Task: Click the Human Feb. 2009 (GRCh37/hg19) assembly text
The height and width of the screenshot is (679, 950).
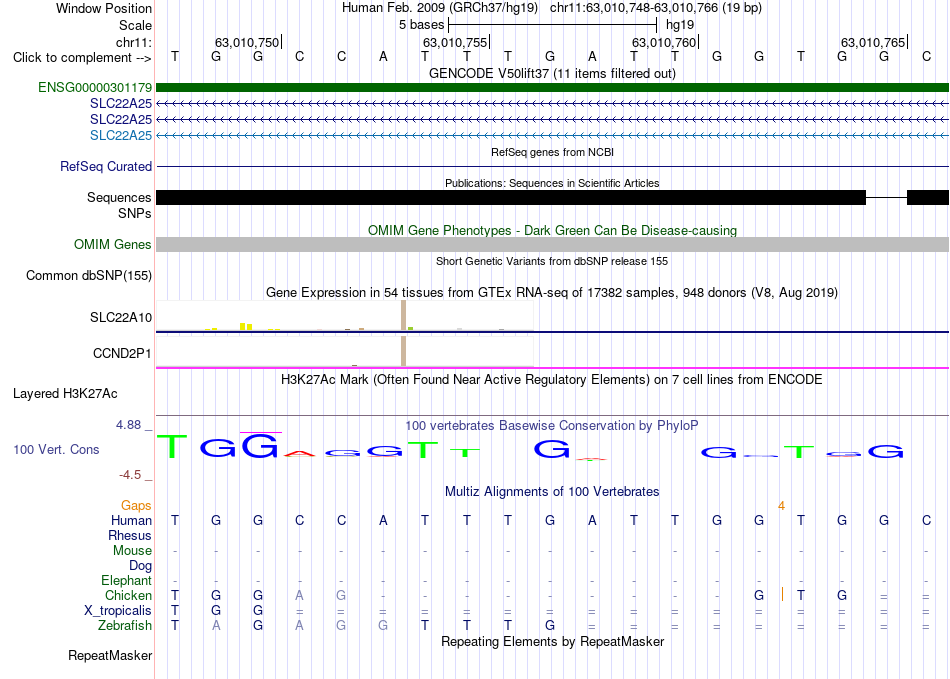Action: (440, 8)
